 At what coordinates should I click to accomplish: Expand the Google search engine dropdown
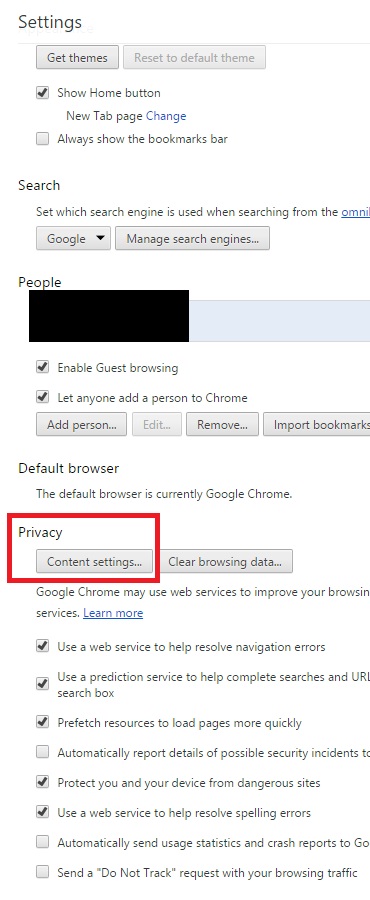pos(73,238)
